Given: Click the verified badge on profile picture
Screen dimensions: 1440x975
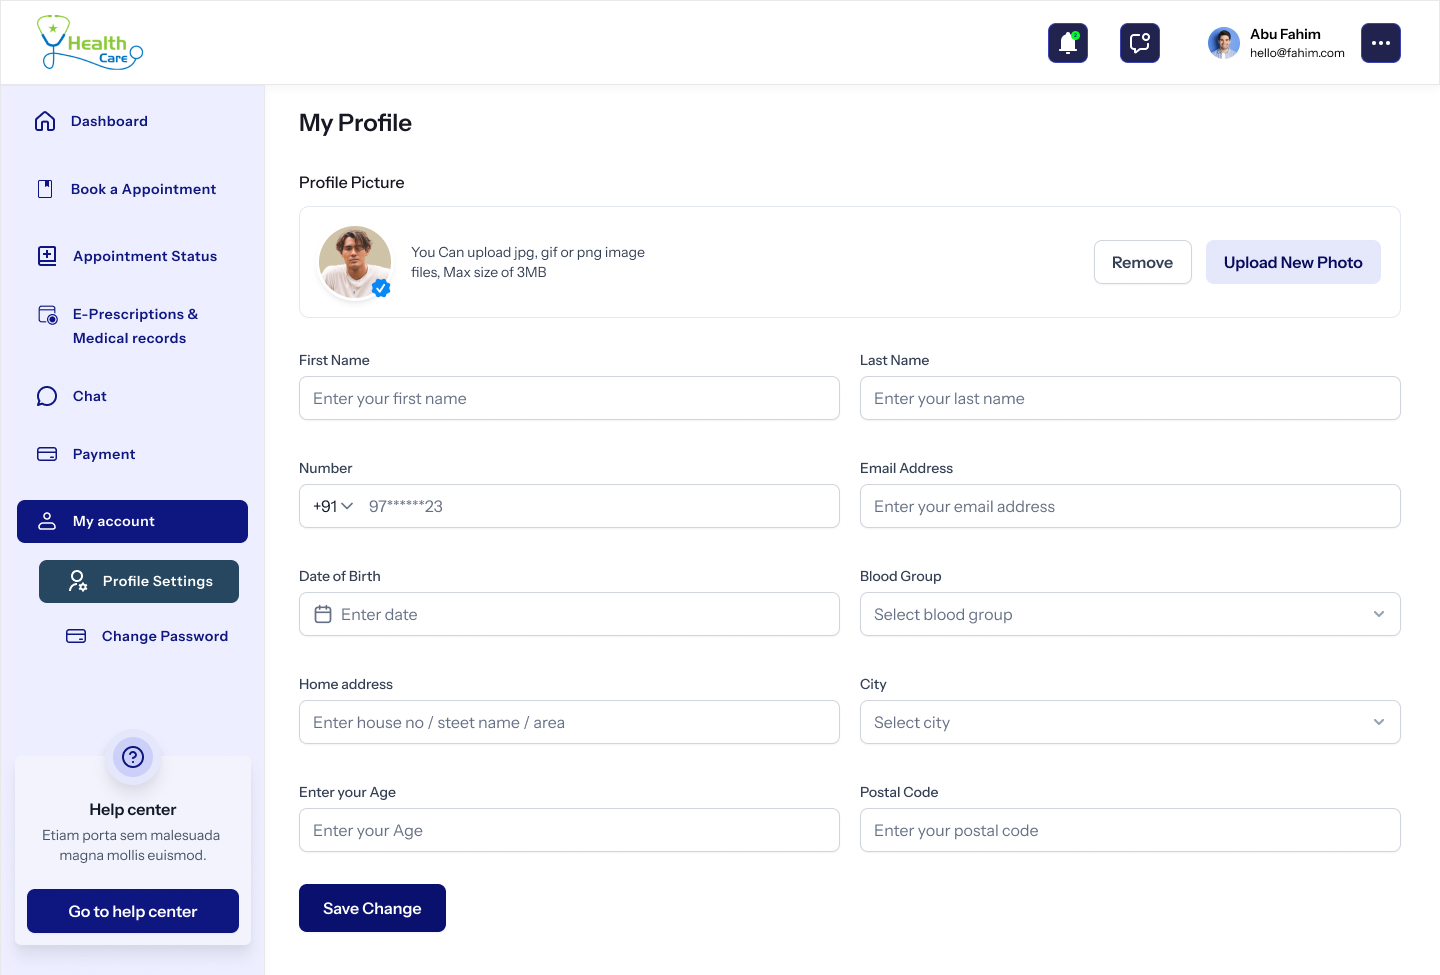Looking at the screenshot, I should (x=381, y=288).
